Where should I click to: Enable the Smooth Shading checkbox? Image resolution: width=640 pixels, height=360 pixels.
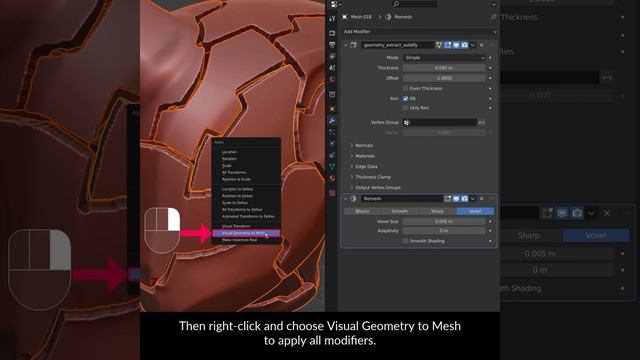point(406,241)
